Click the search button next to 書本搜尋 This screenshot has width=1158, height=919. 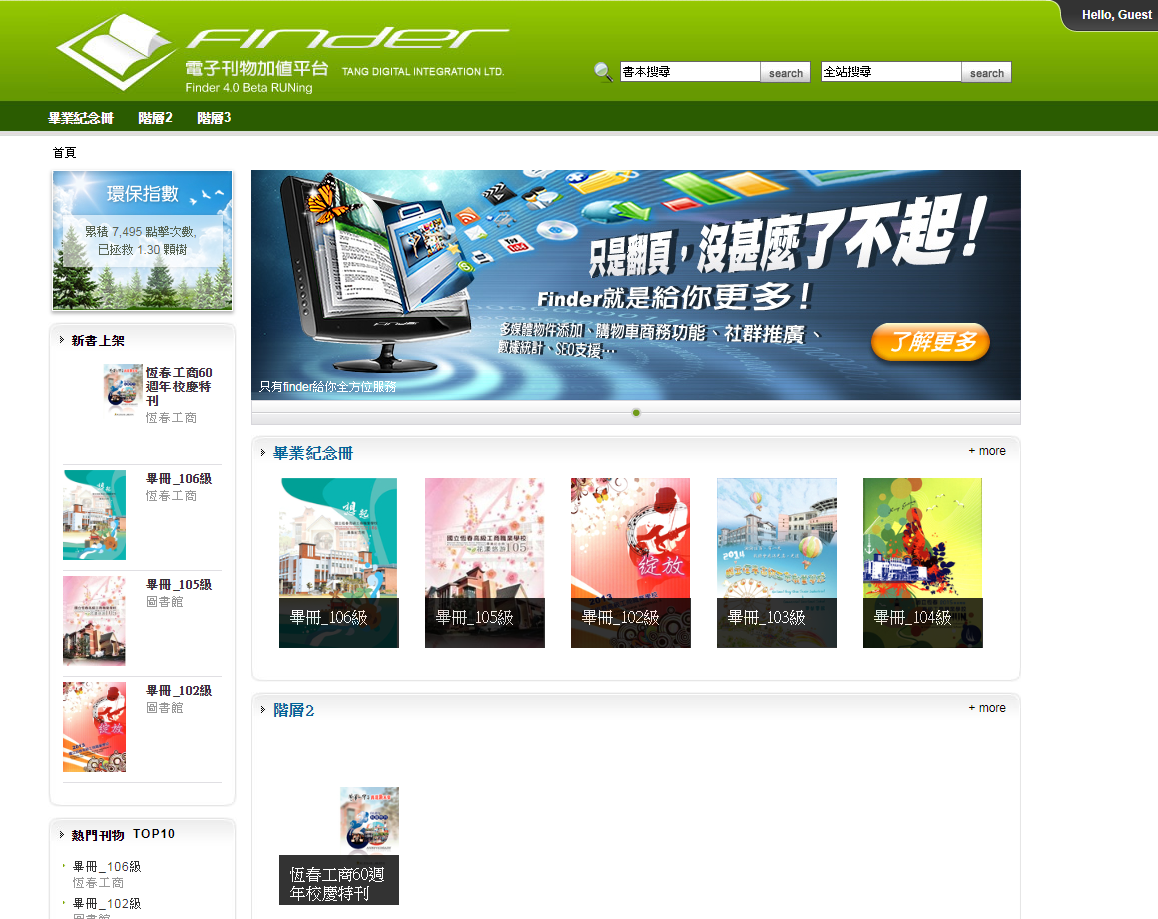pos(786,72)
